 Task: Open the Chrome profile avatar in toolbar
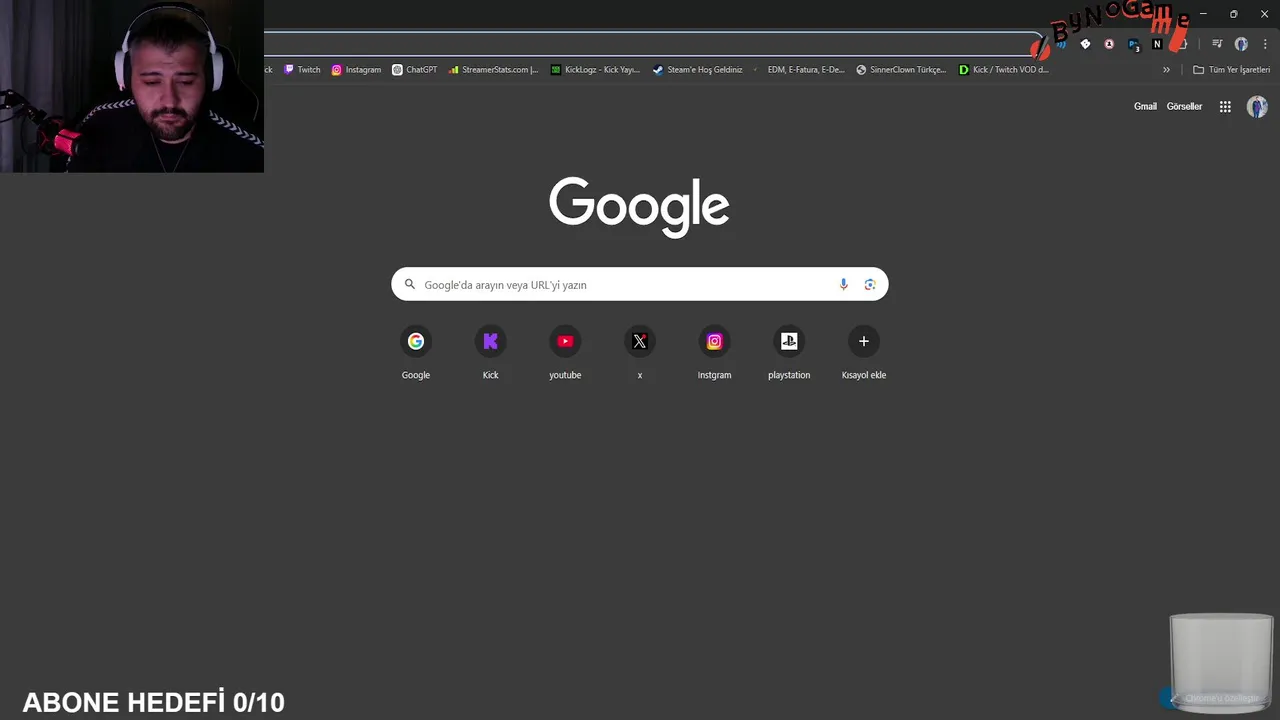pyautogui.click(x=1241, y=44)
